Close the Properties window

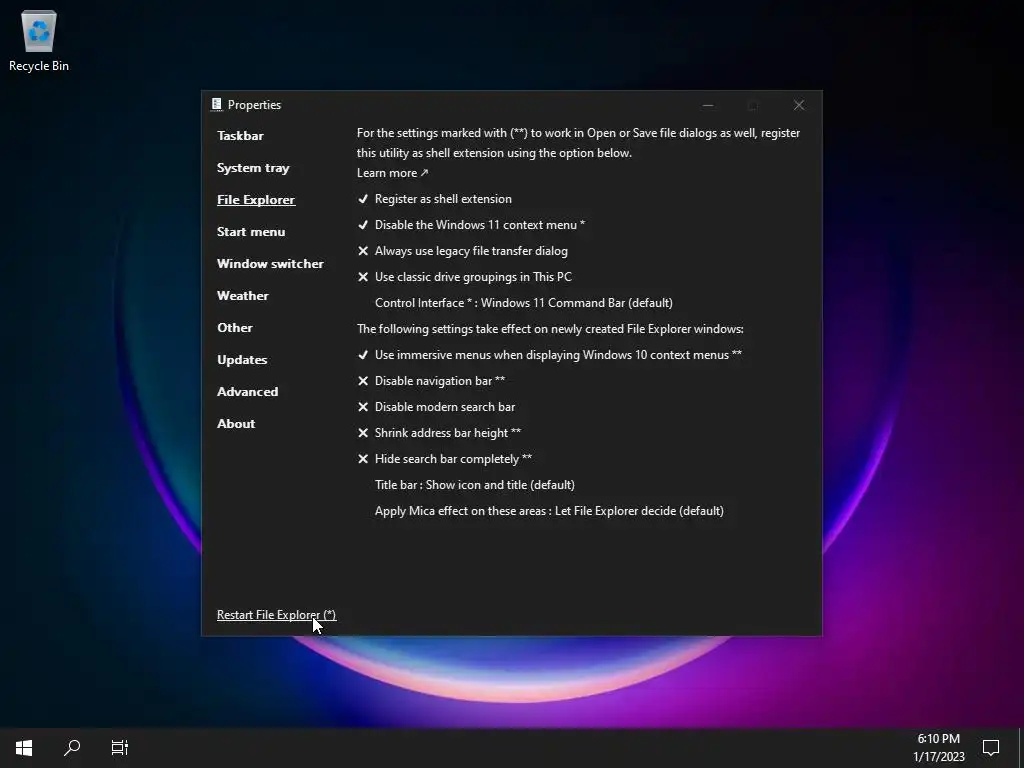(x=799, y=105)
